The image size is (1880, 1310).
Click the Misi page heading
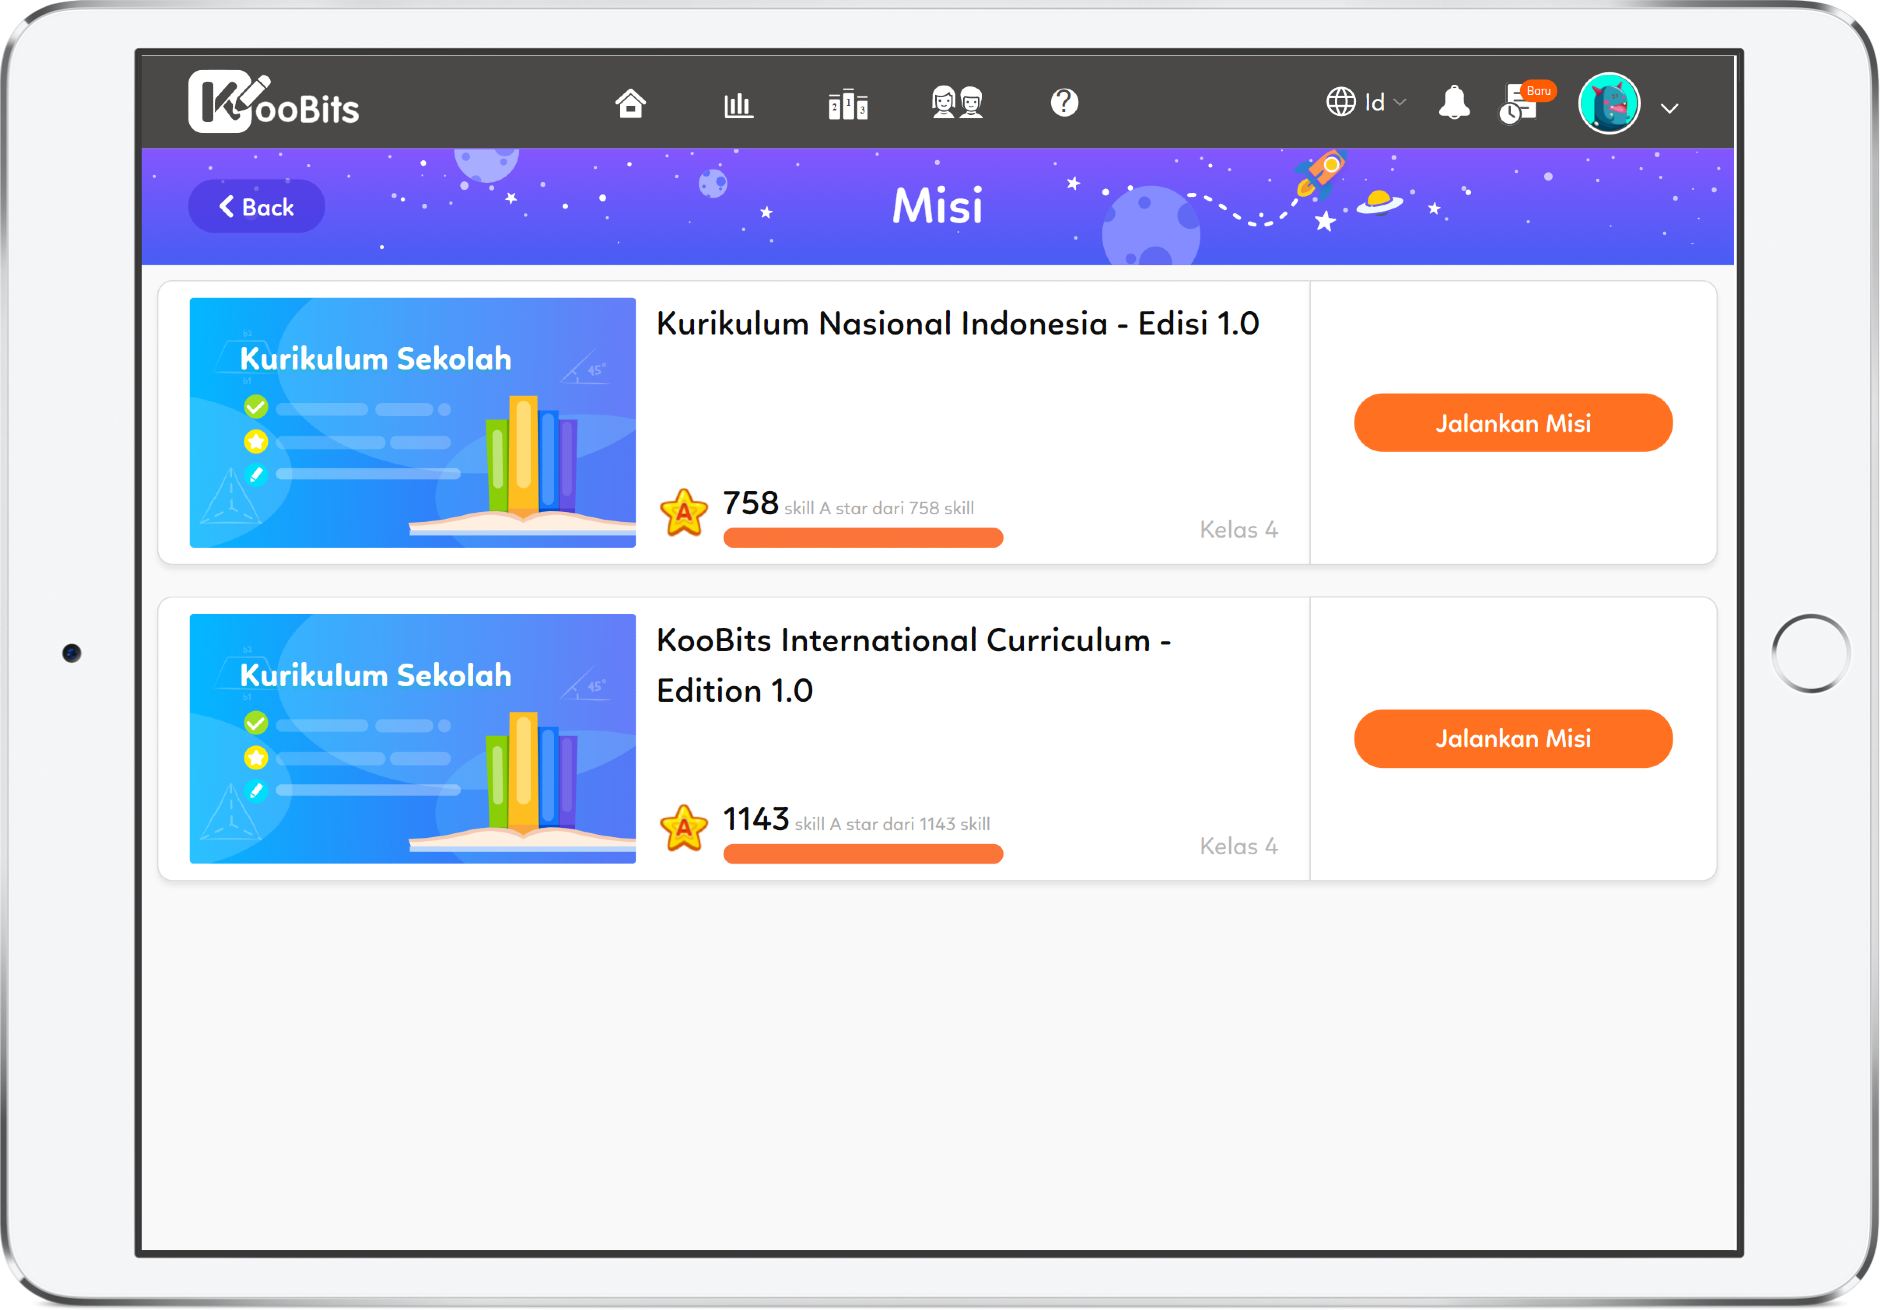pos(937,206)
